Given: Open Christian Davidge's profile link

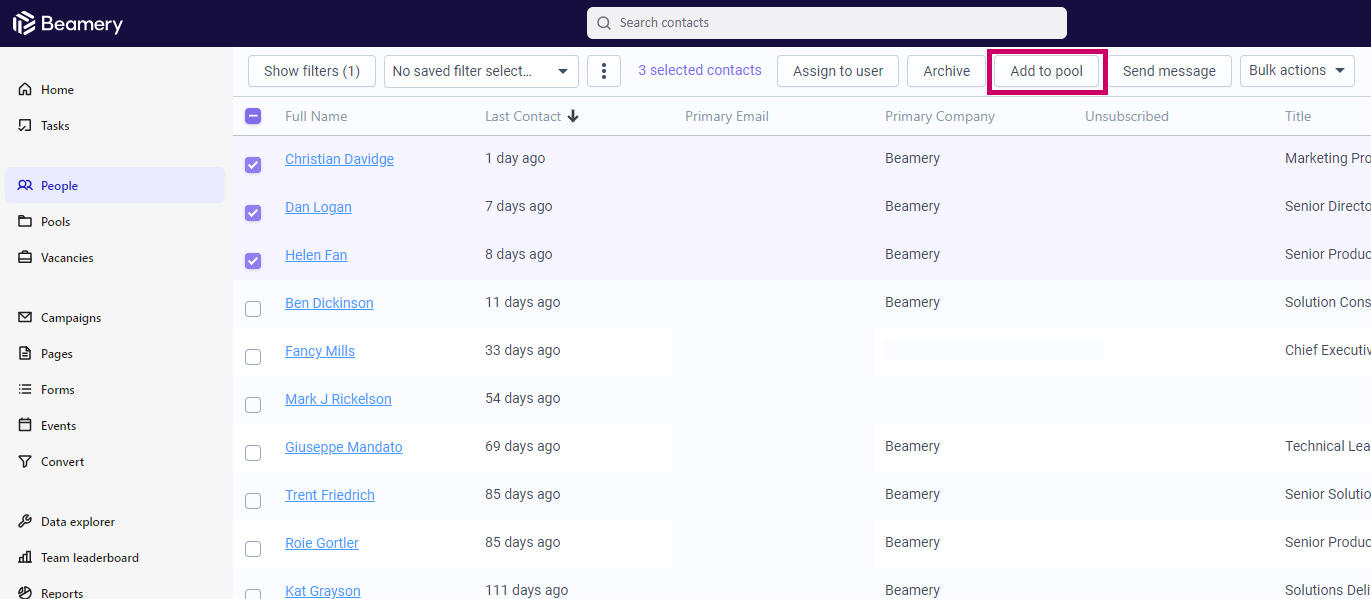Looking at the screenshot, I should click(x=339, y=159).
